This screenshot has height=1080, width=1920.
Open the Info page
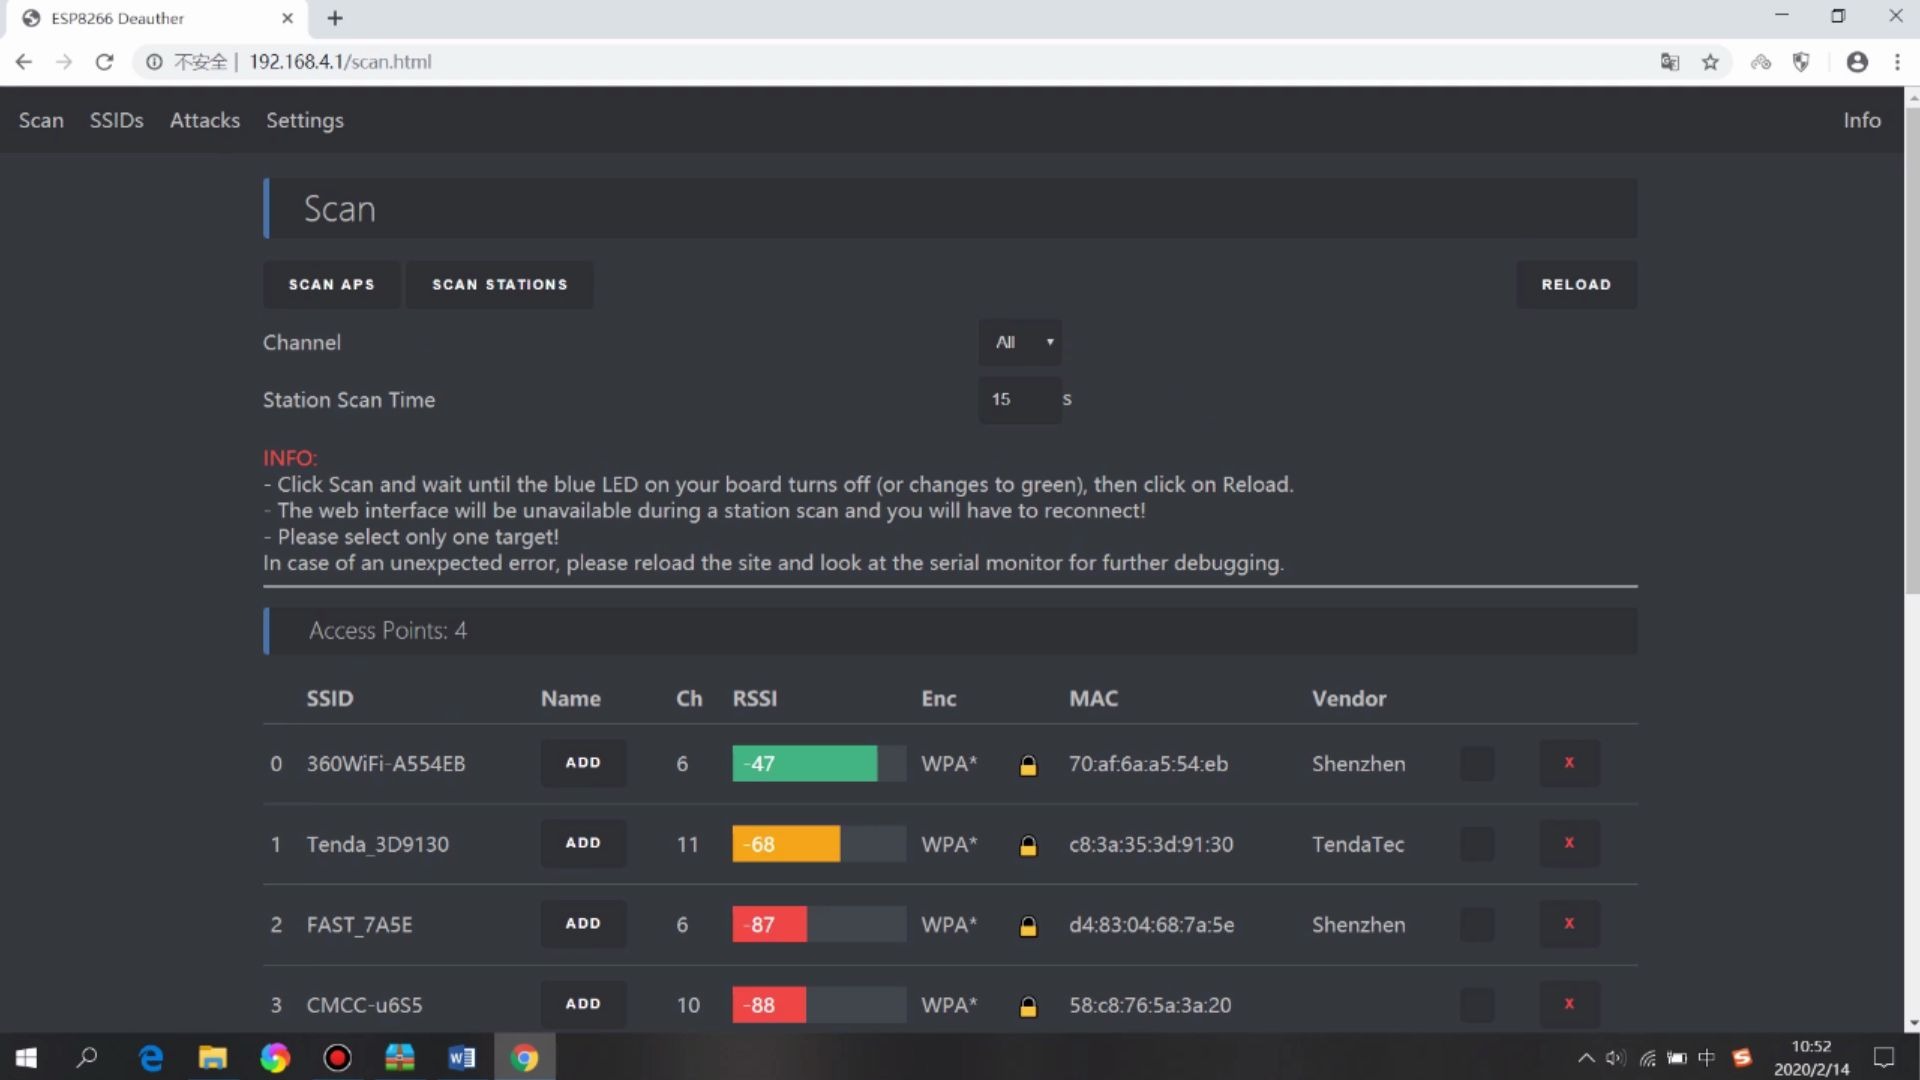(x=1862, y=120)
